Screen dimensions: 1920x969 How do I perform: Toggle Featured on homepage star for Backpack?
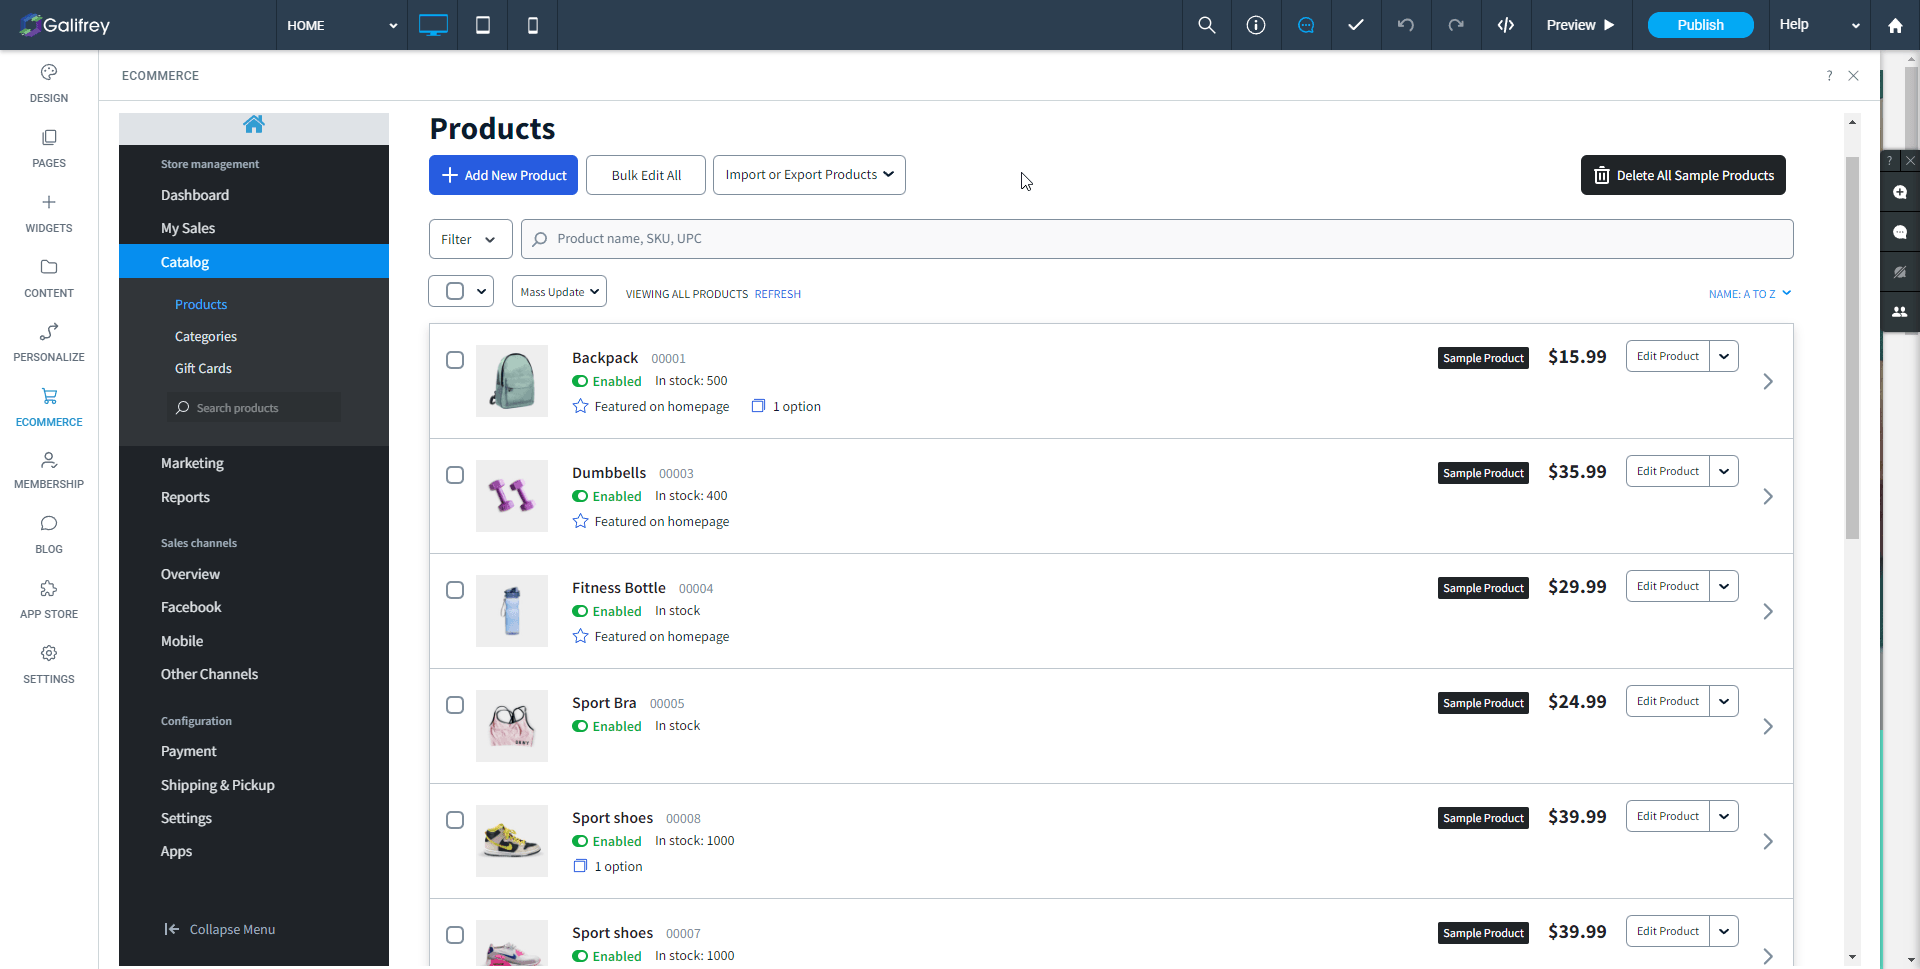coord(580,406)
